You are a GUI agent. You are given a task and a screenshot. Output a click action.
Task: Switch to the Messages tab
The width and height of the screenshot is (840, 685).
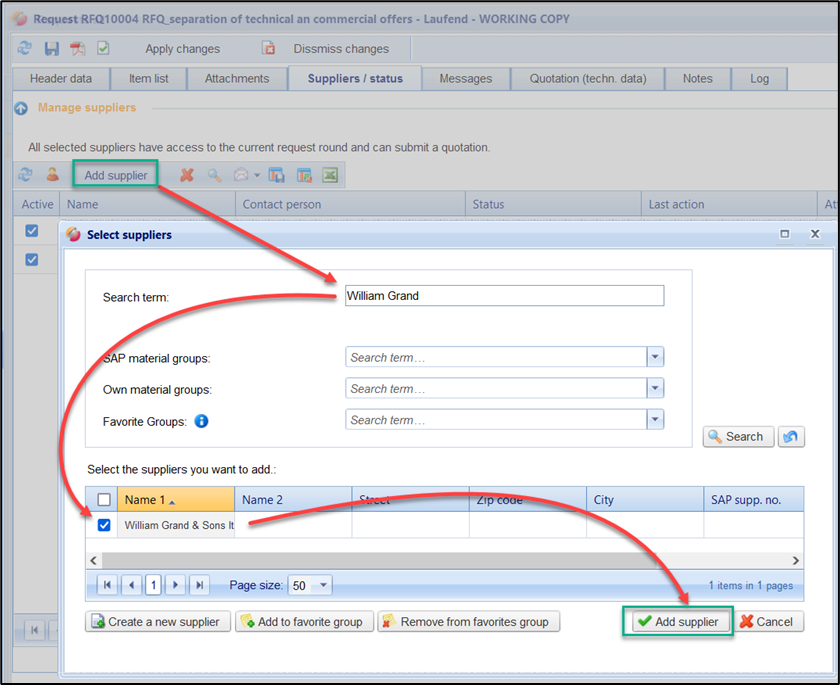465,79
